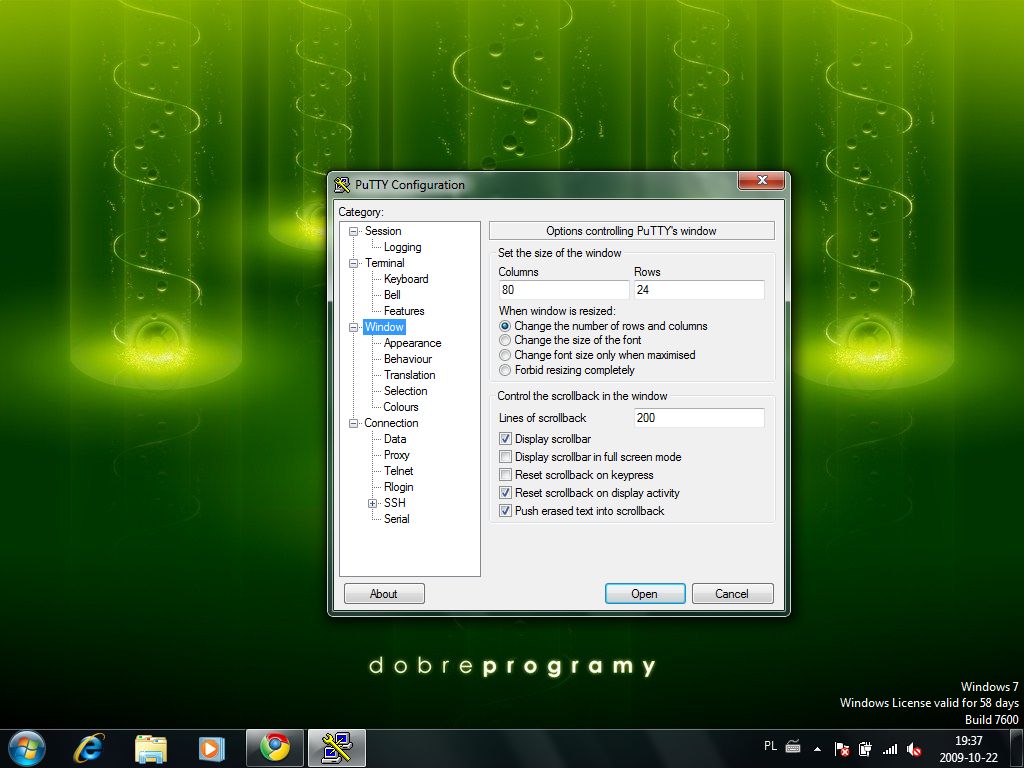Viewport: 1024px width, 768px height.
Task: Collapse the Window tree node
Action: 353,327
